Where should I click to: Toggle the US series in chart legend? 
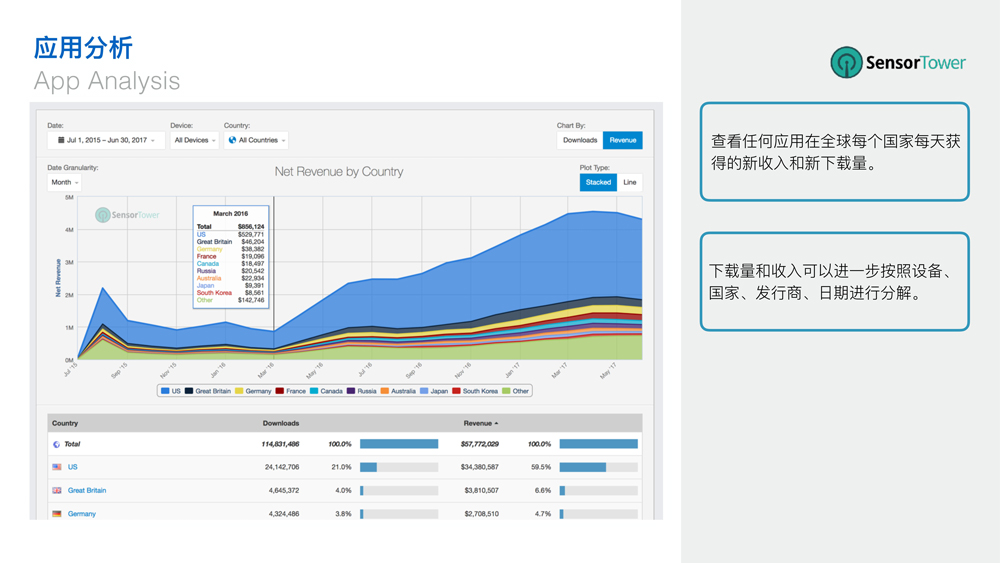tap(171, 391)
